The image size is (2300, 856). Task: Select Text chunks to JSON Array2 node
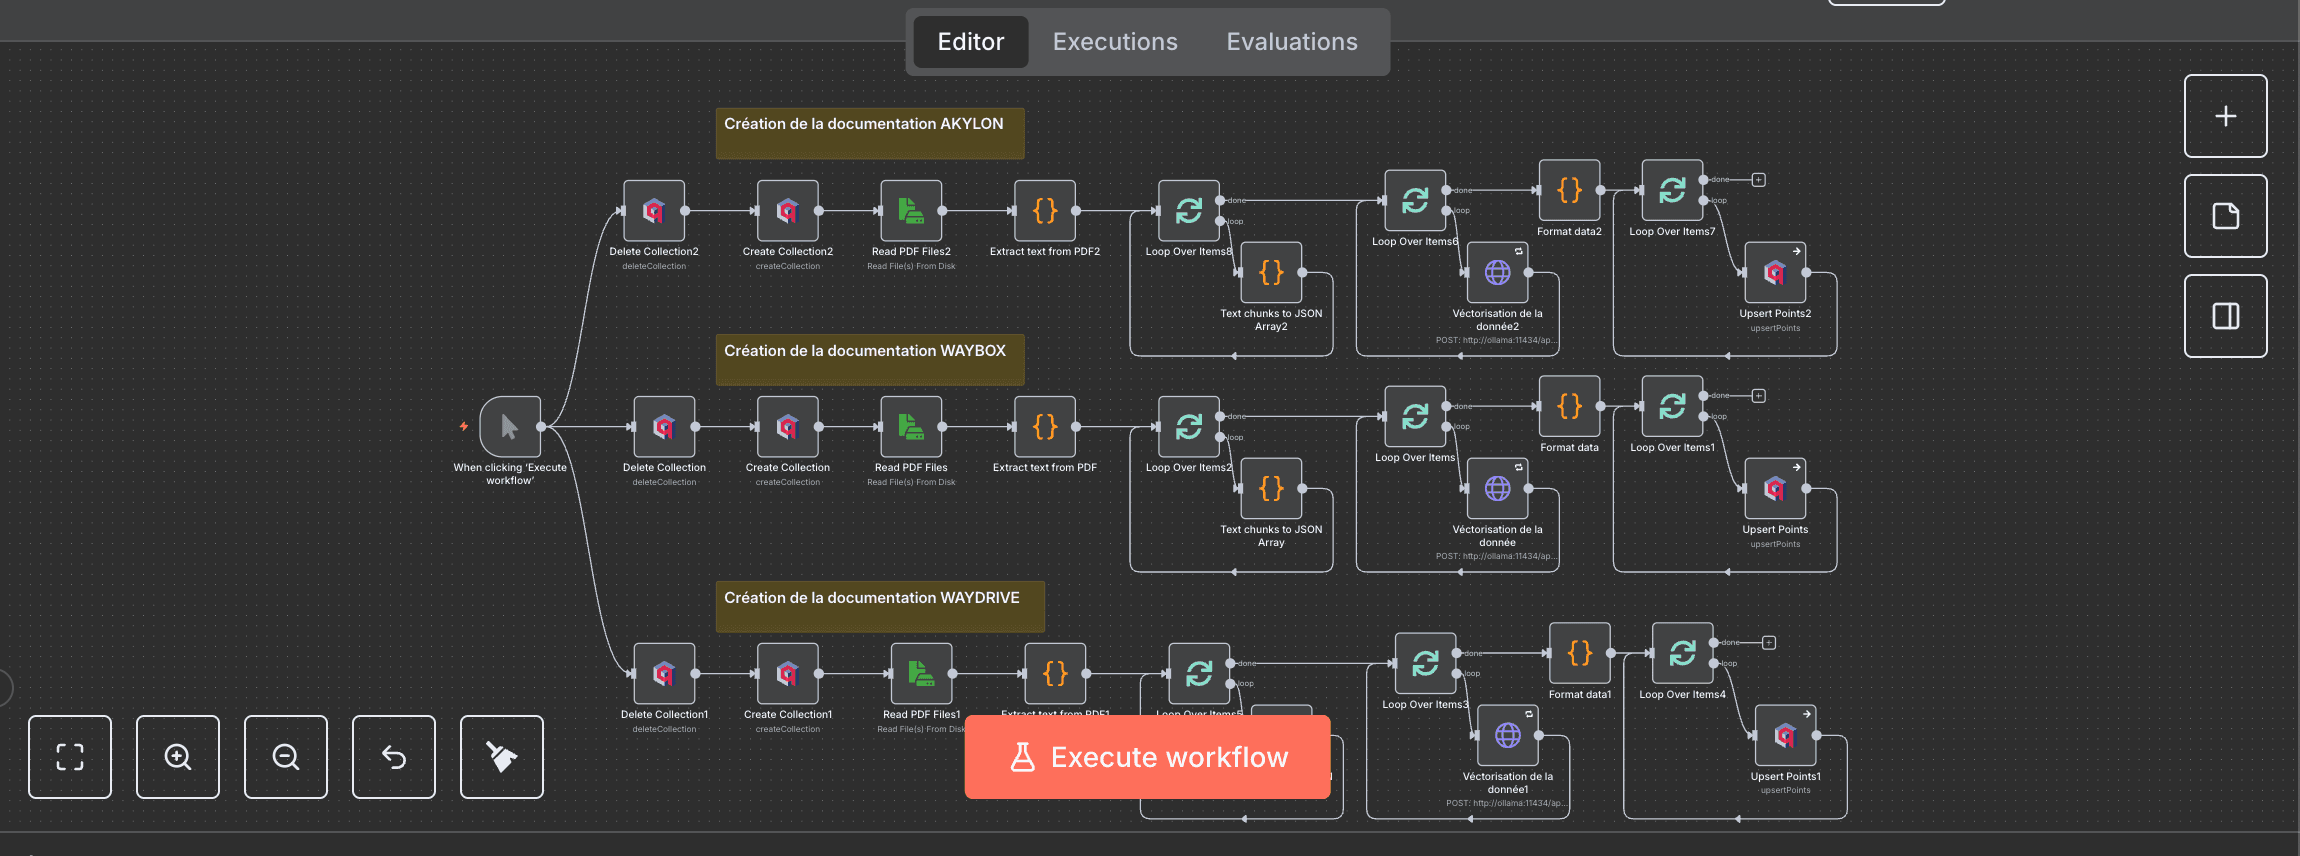1271,272
